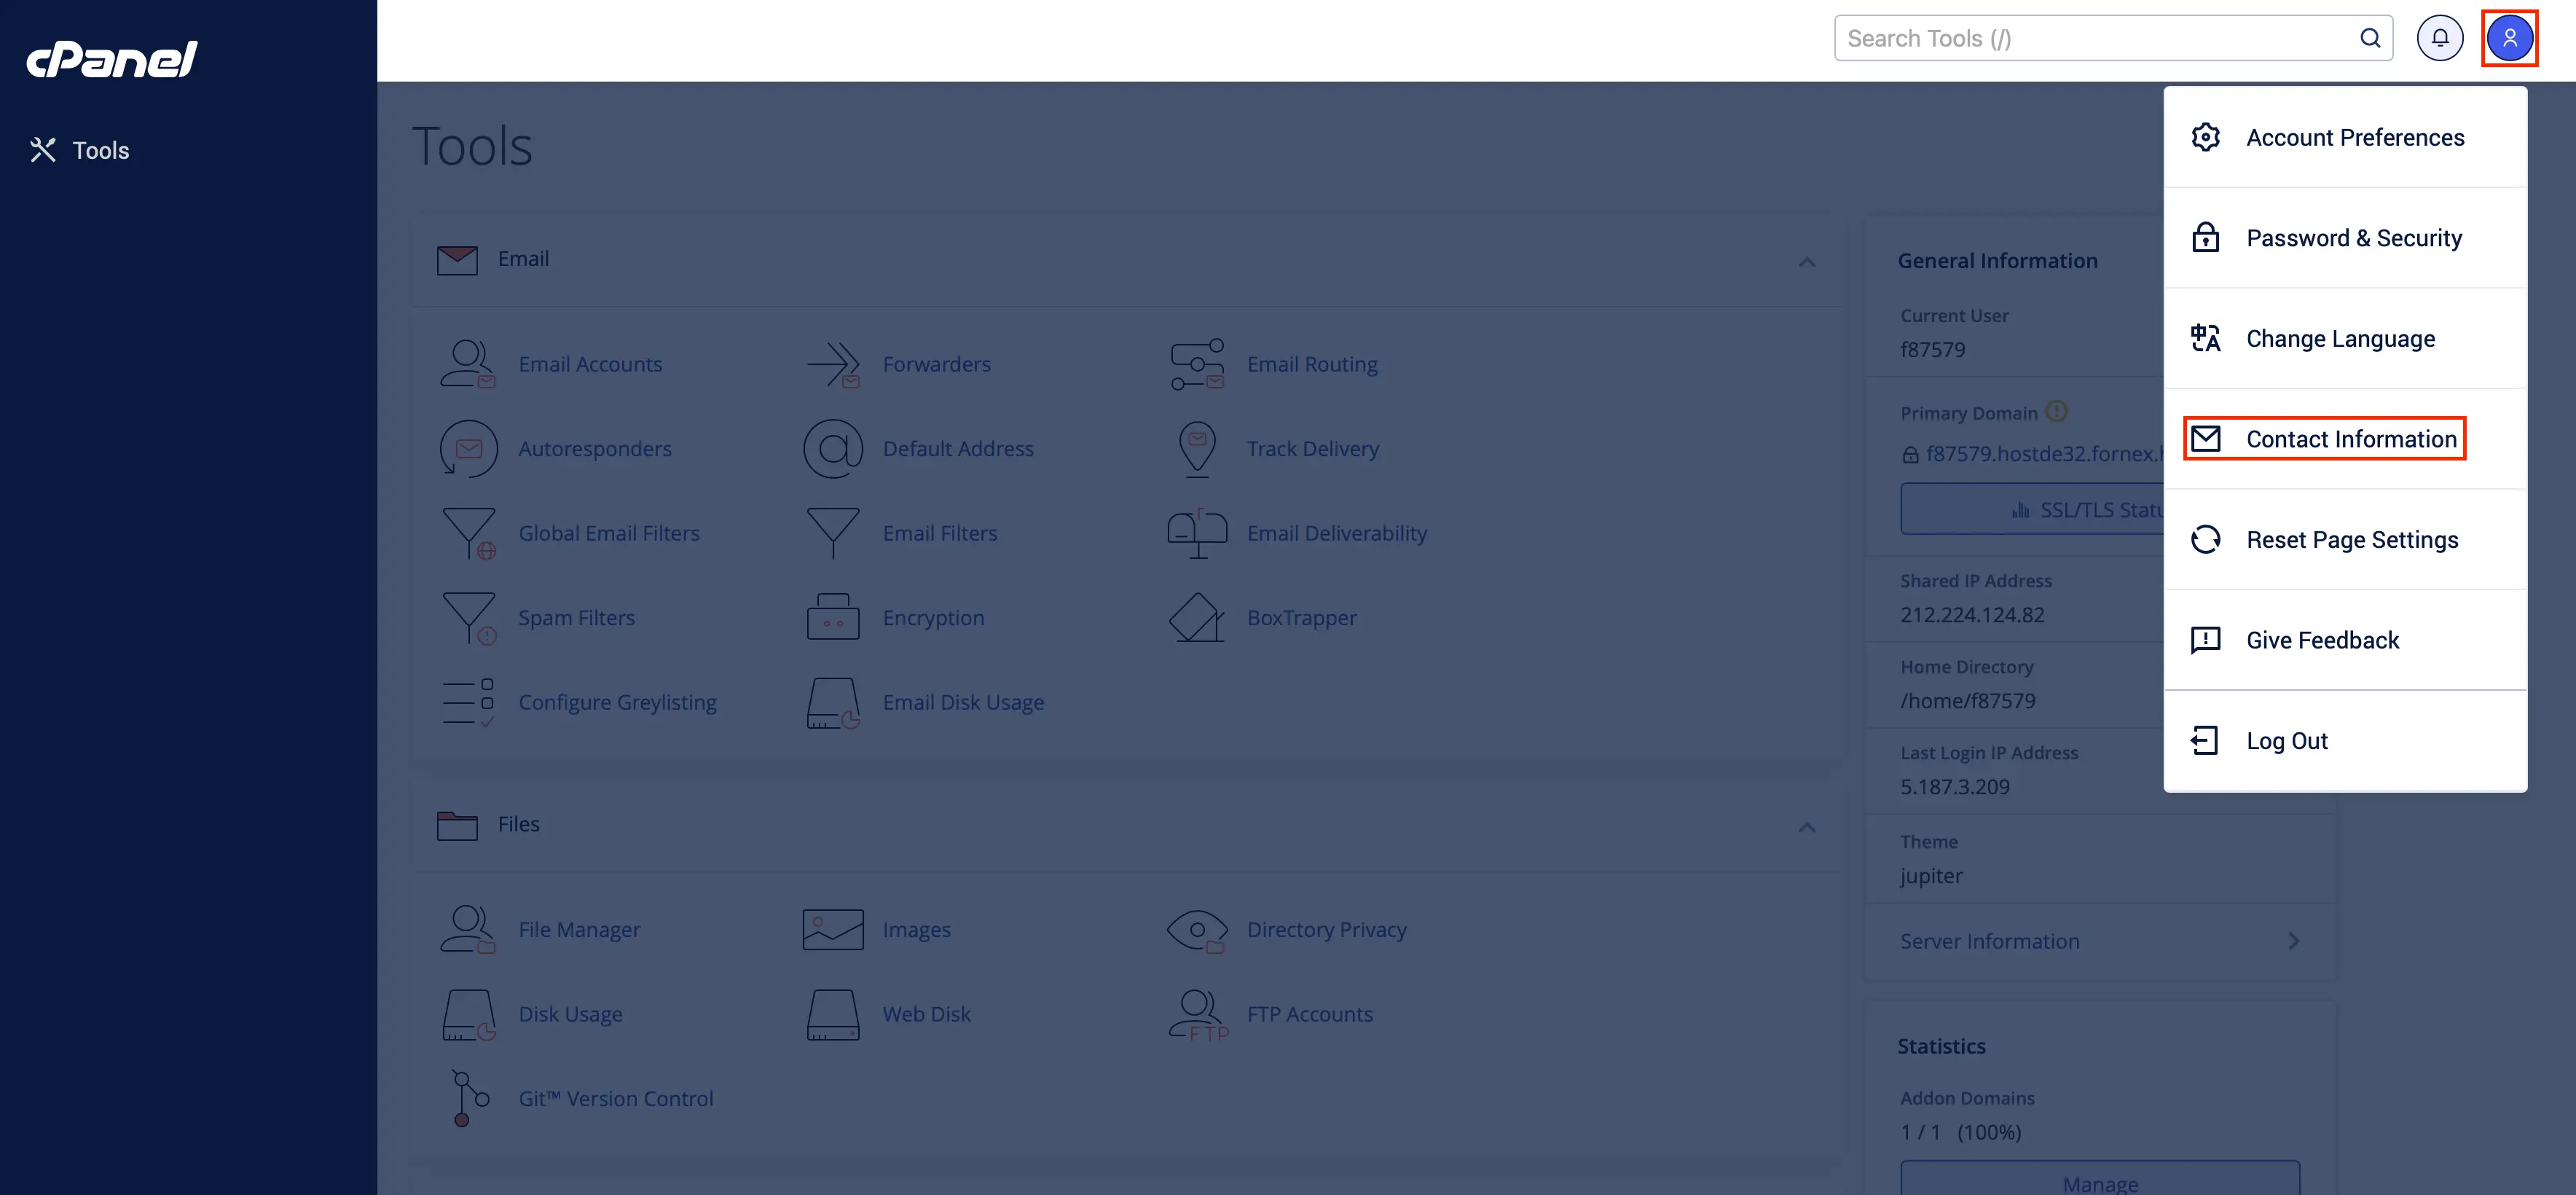This screenshot has width=2576, height=1195.
Task: Click the notifications bell icon
Action: pyautogui.click(x=2439, y=38)
